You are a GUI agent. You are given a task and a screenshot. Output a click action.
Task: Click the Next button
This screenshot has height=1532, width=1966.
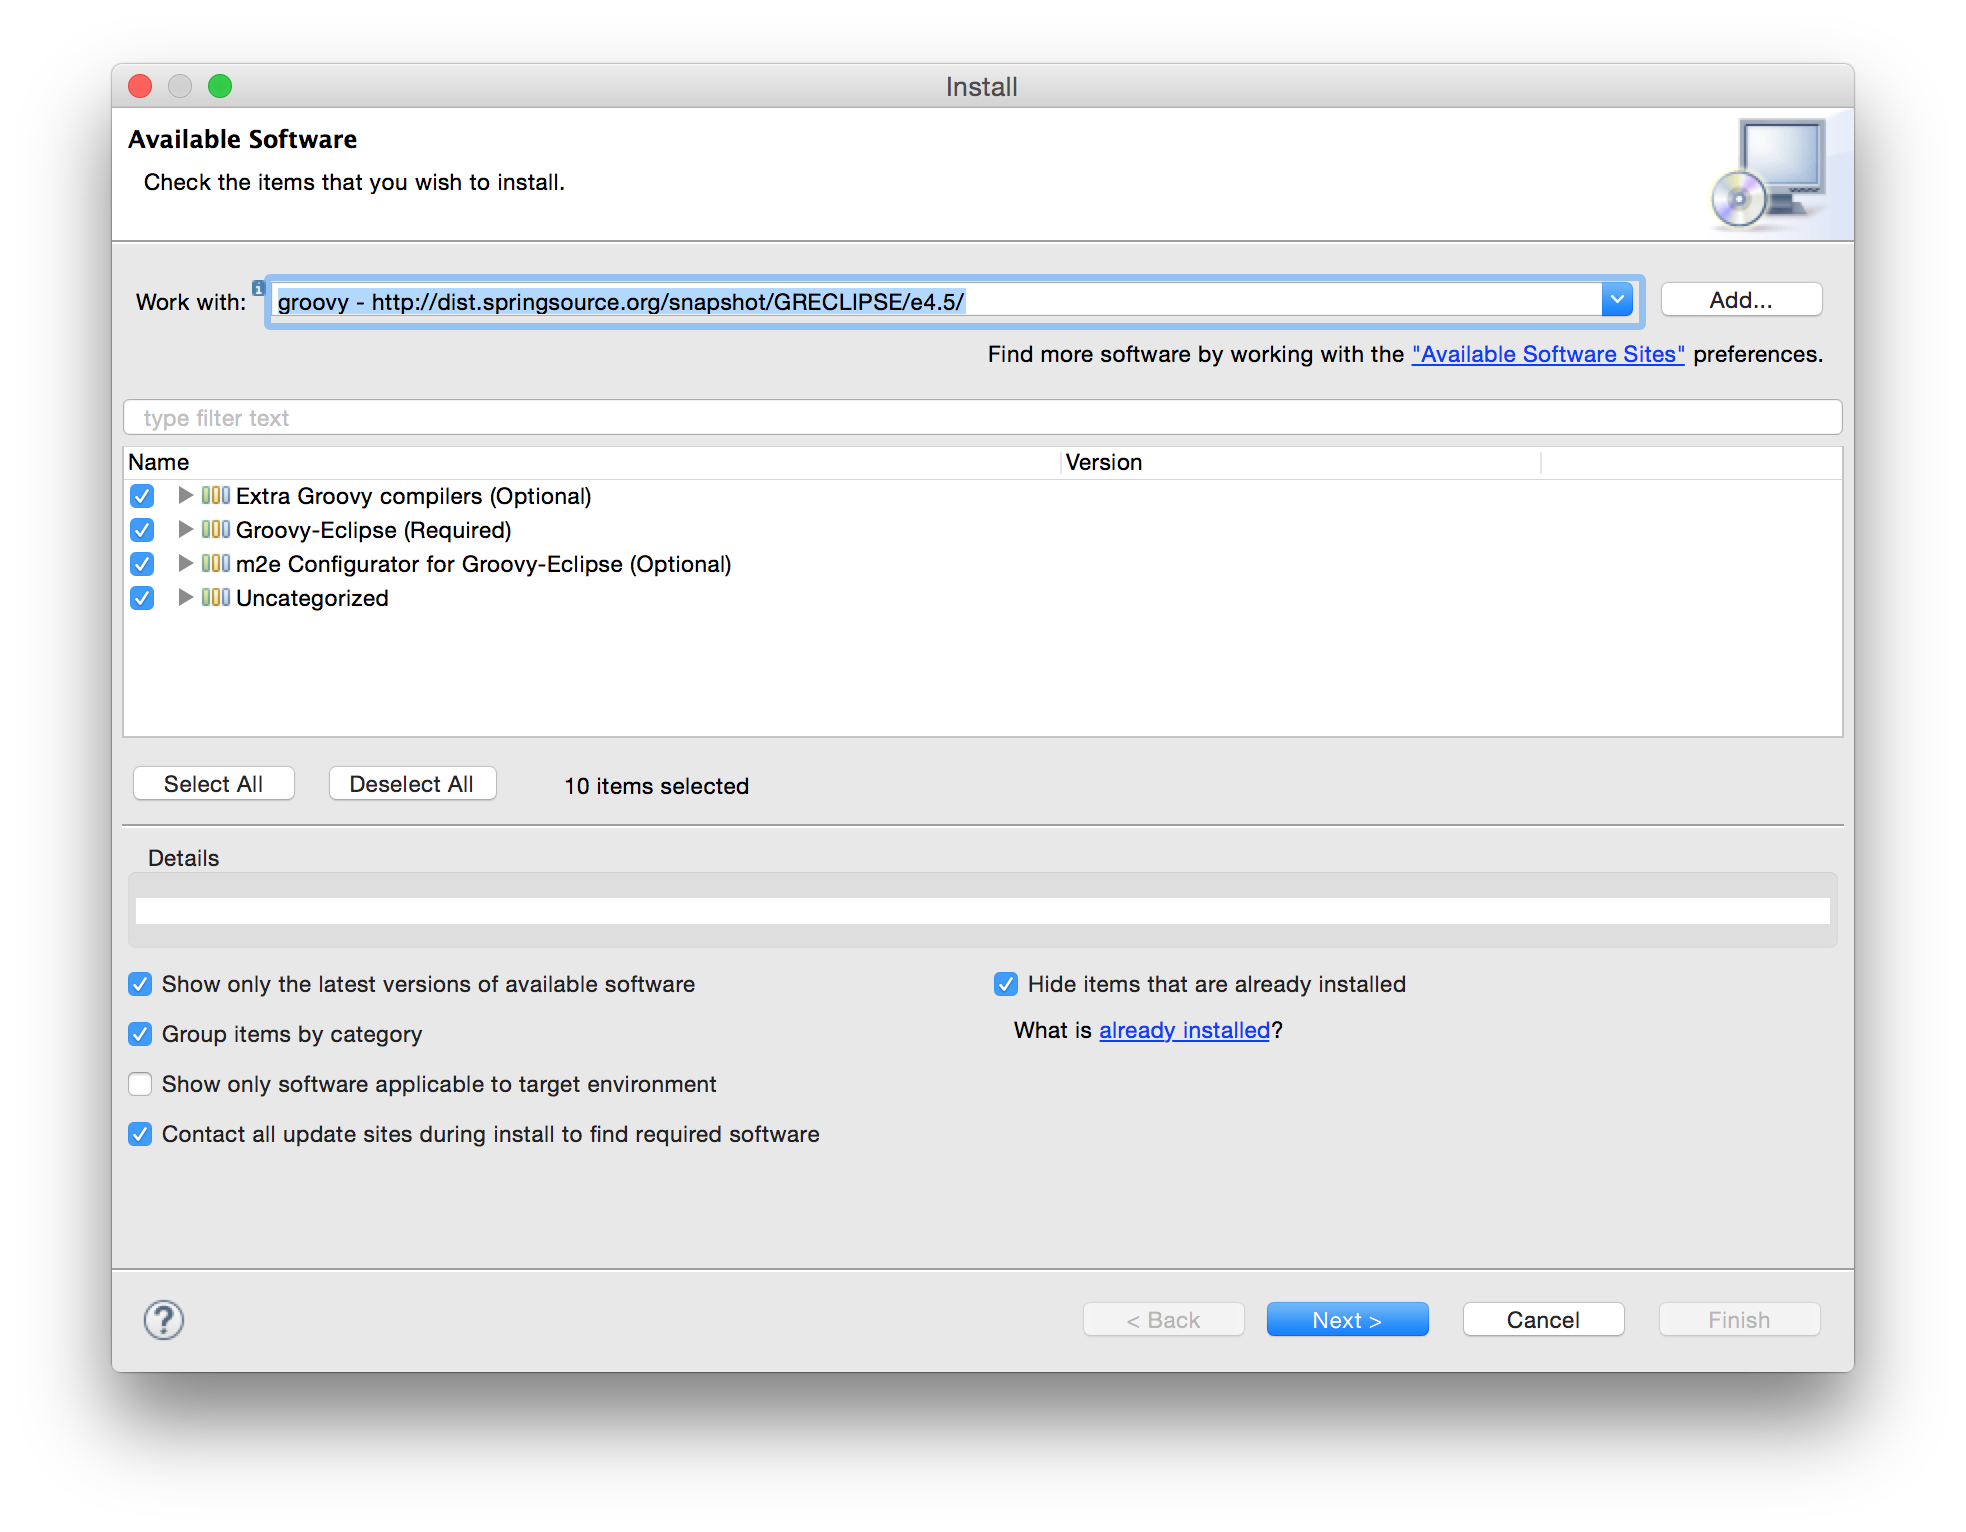tap(1346, 1319)
